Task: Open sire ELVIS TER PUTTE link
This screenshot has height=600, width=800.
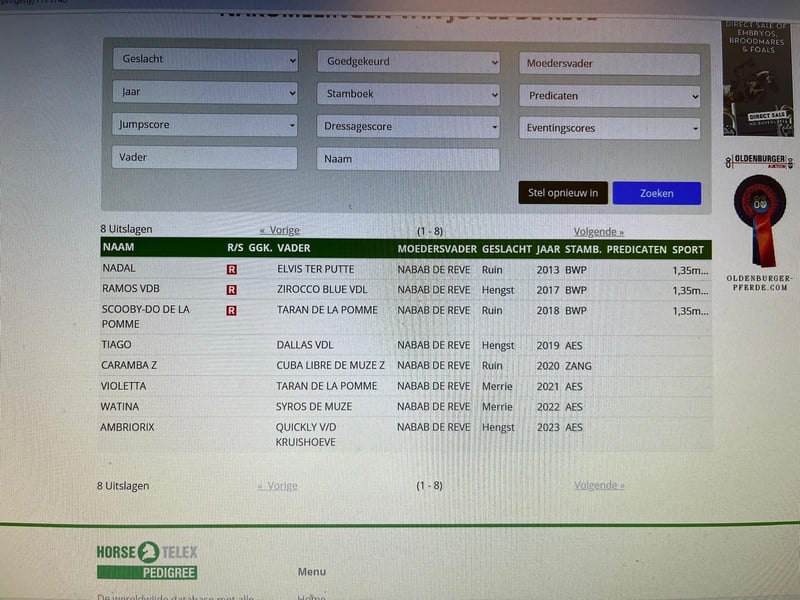Action: [315, 270]
